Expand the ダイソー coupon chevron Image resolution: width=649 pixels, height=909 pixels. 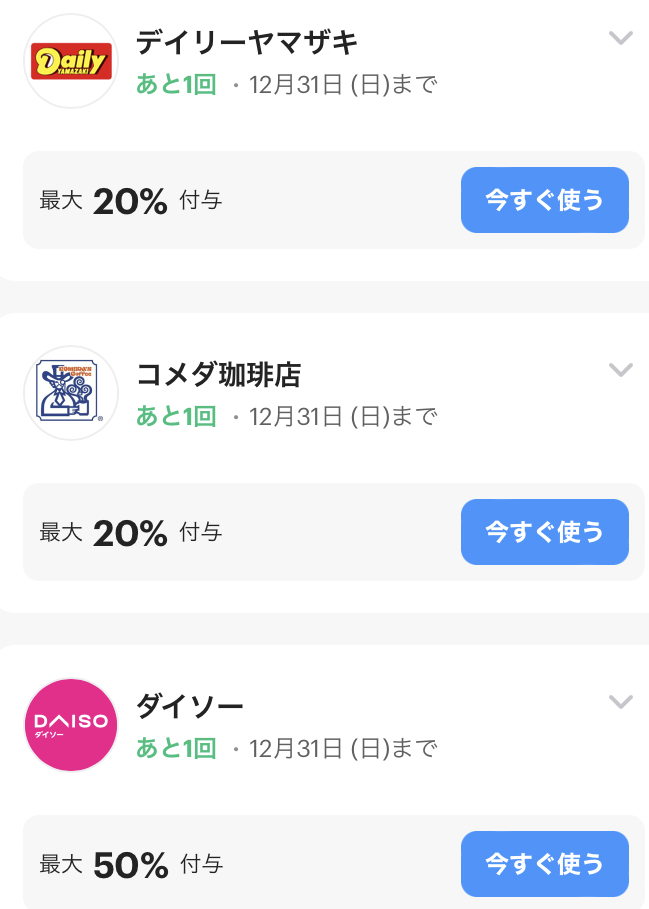tap(621, 702)
